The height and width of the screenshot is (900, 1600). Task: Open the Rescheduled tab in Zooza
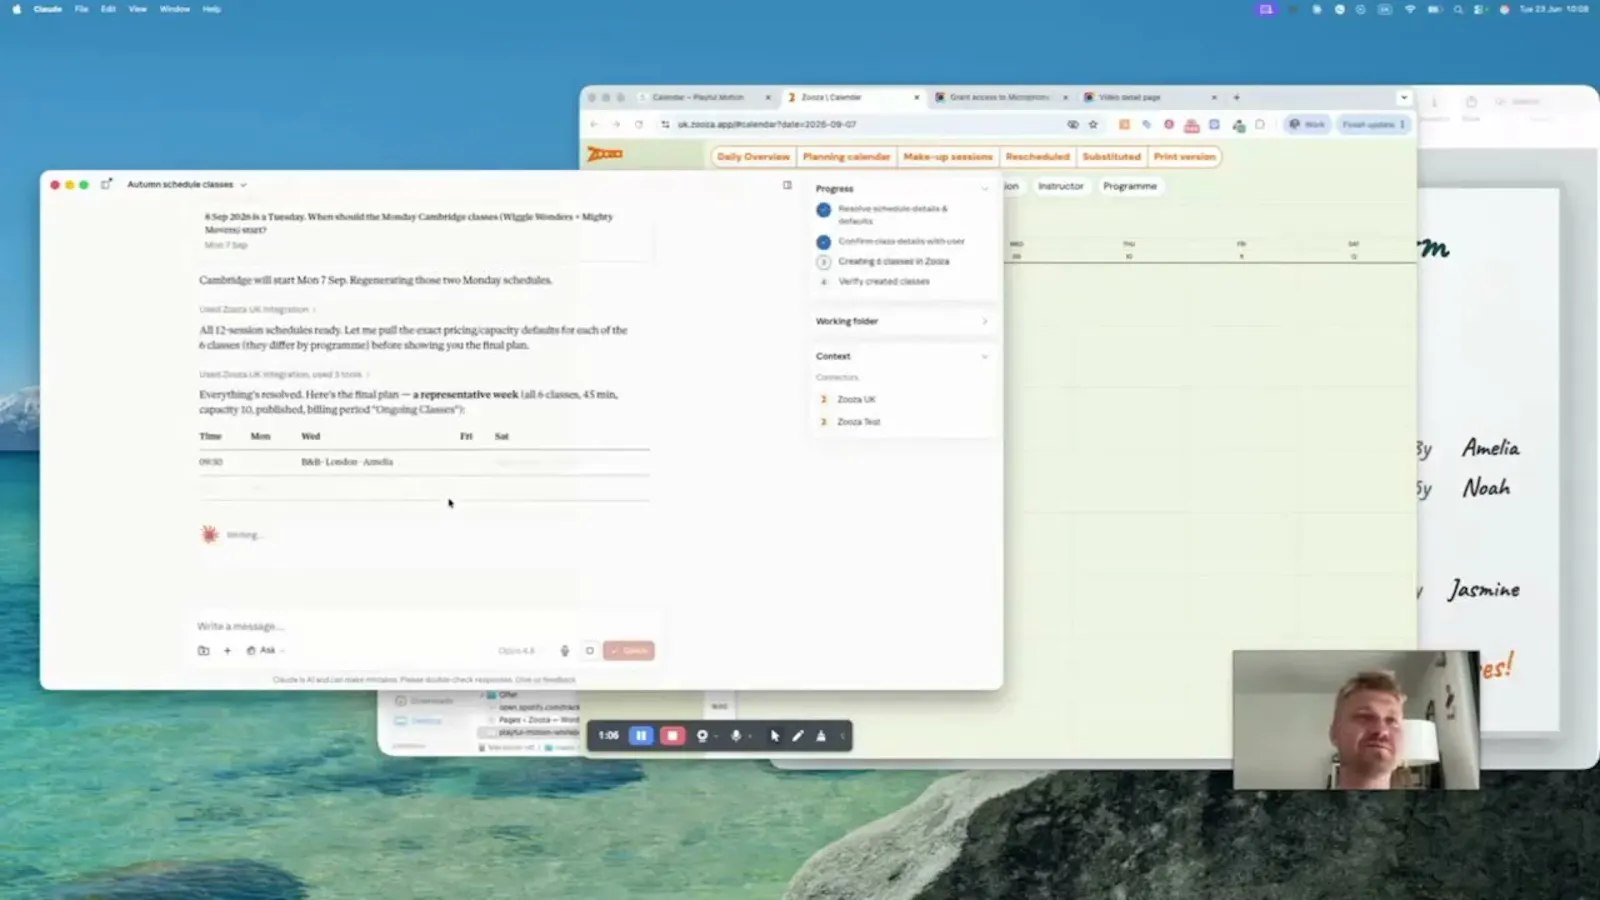point(1037,156)
